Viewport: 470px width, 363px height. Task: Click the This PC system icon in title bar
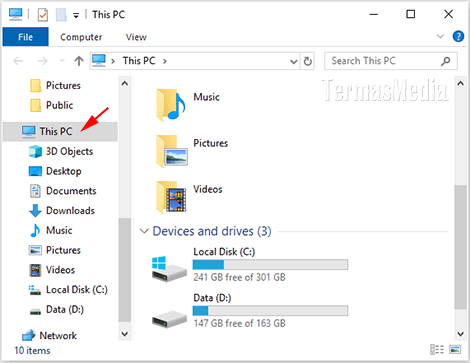click(16, 14)
